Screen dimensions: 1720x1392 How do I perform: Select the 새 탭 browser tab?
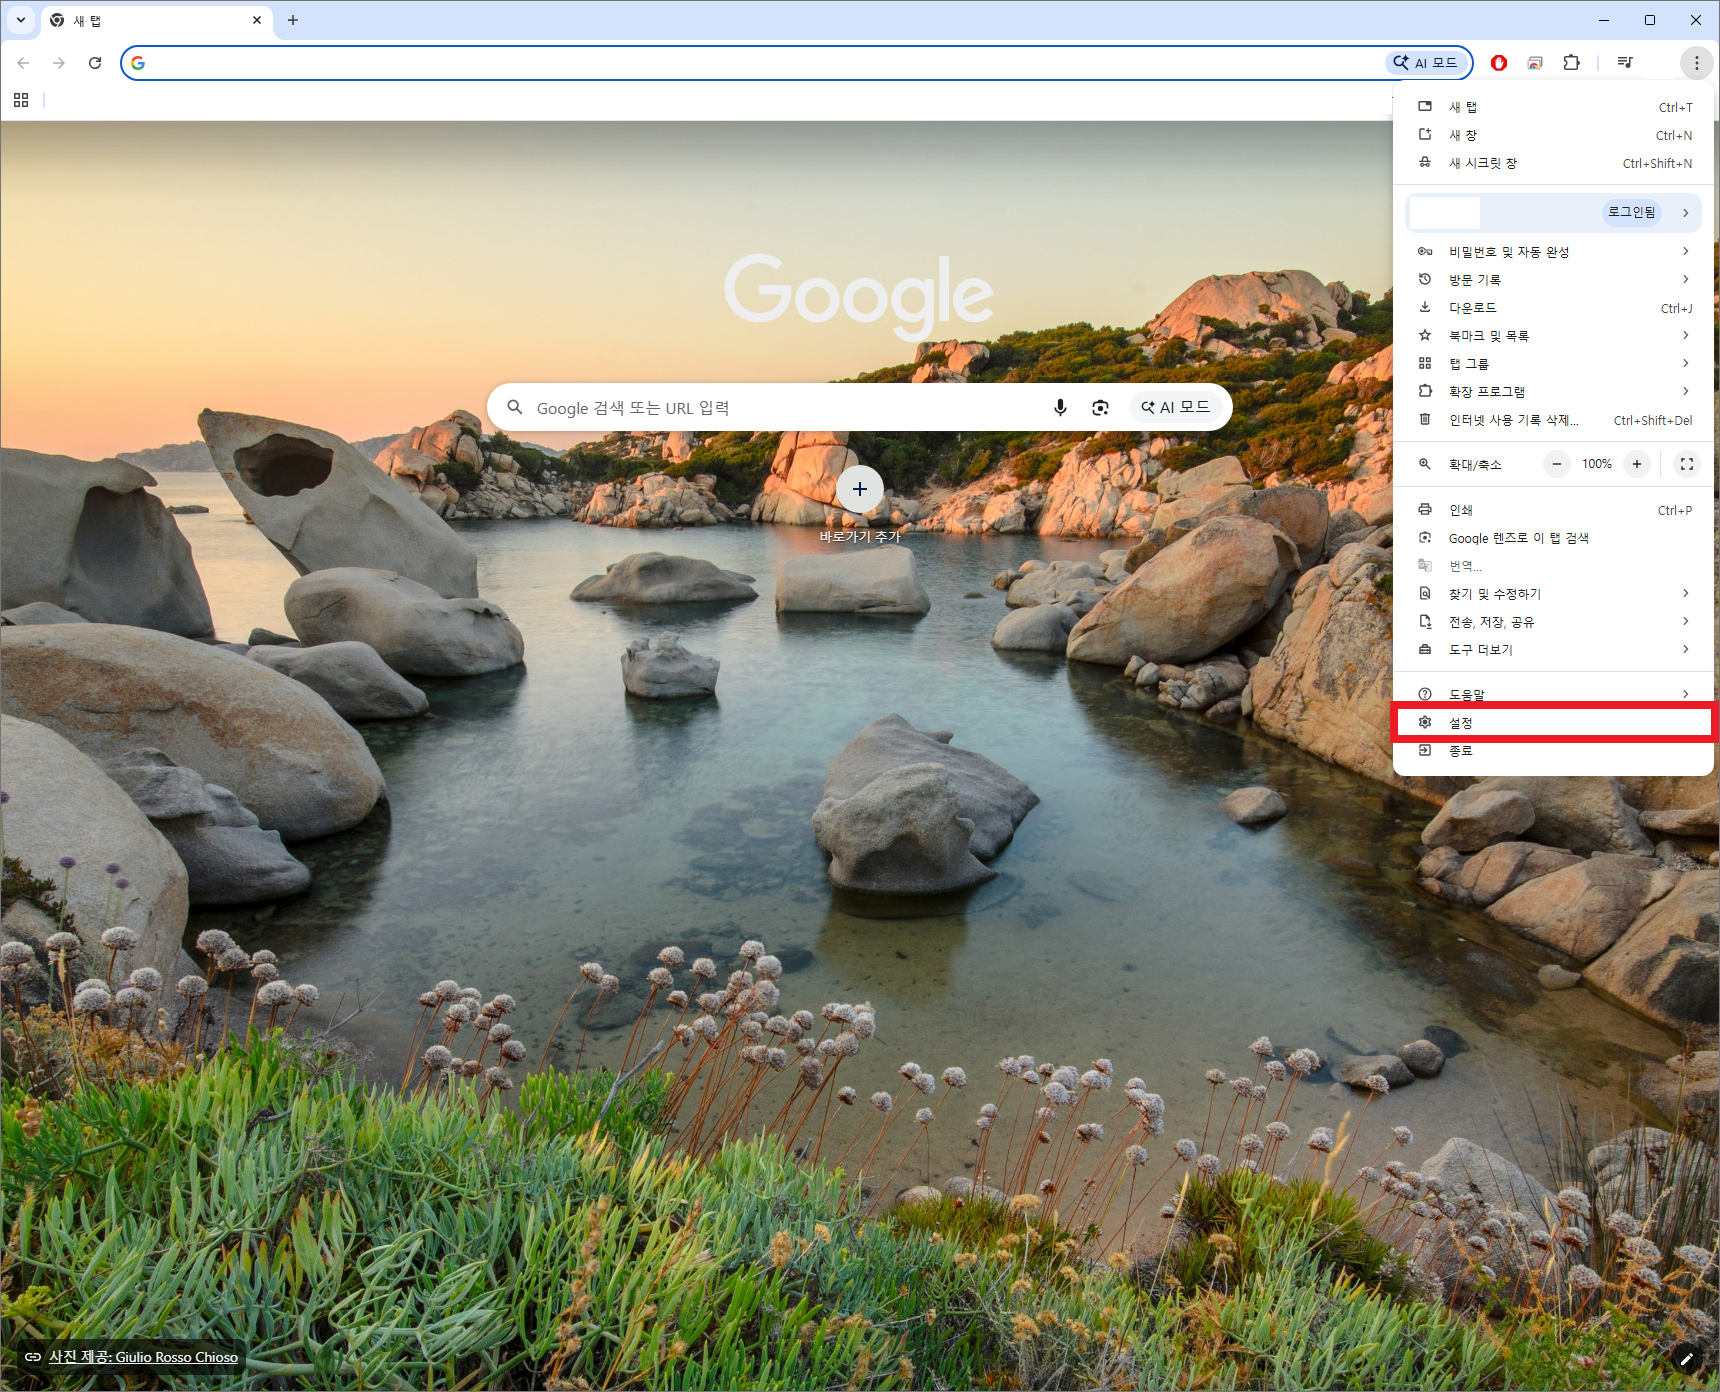(x=157, y=21)
